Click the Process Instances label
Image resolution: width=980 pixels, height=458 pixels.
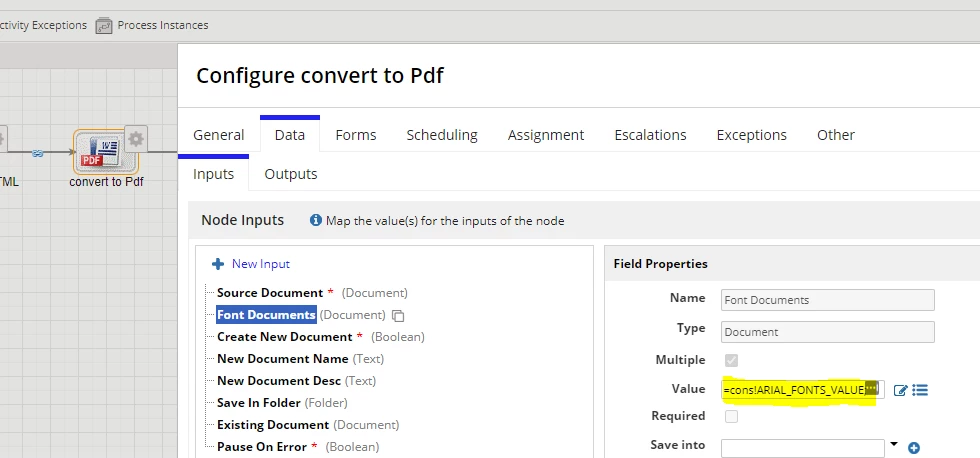tap(162, 26)
